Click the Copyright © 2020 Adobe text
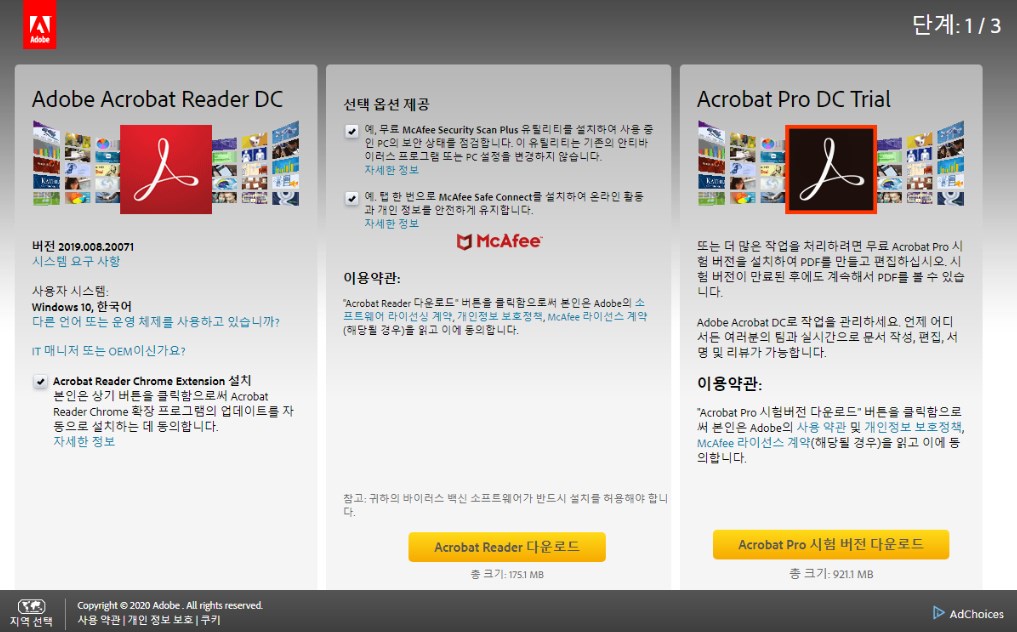The width and height of the screenshot is (1017, 632). click(170, 605)
